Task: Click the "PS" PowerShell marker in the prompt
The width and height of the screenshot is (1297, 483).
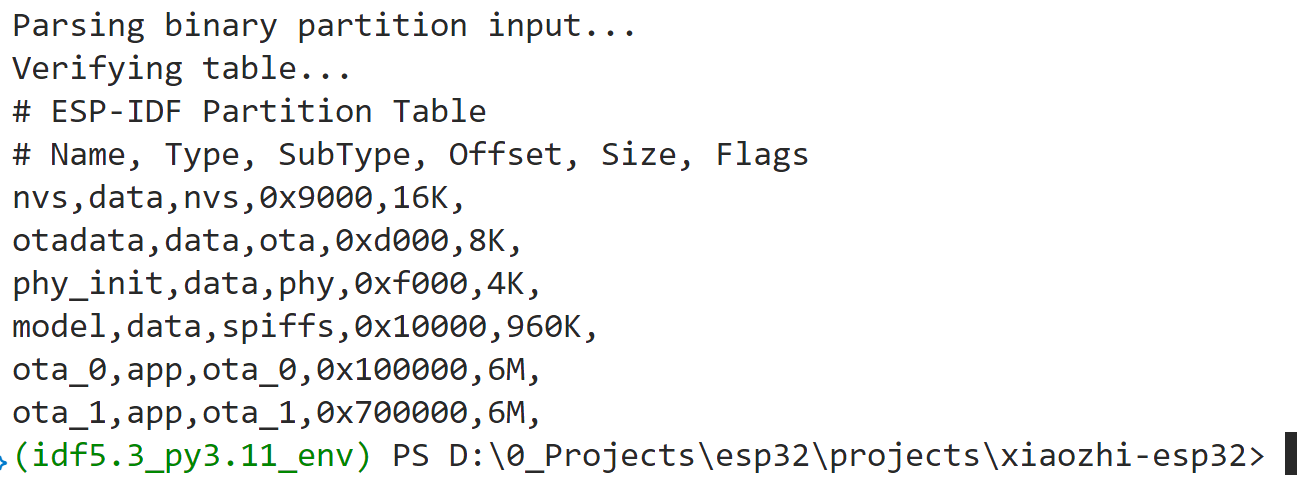Action: tap(410, 456)
